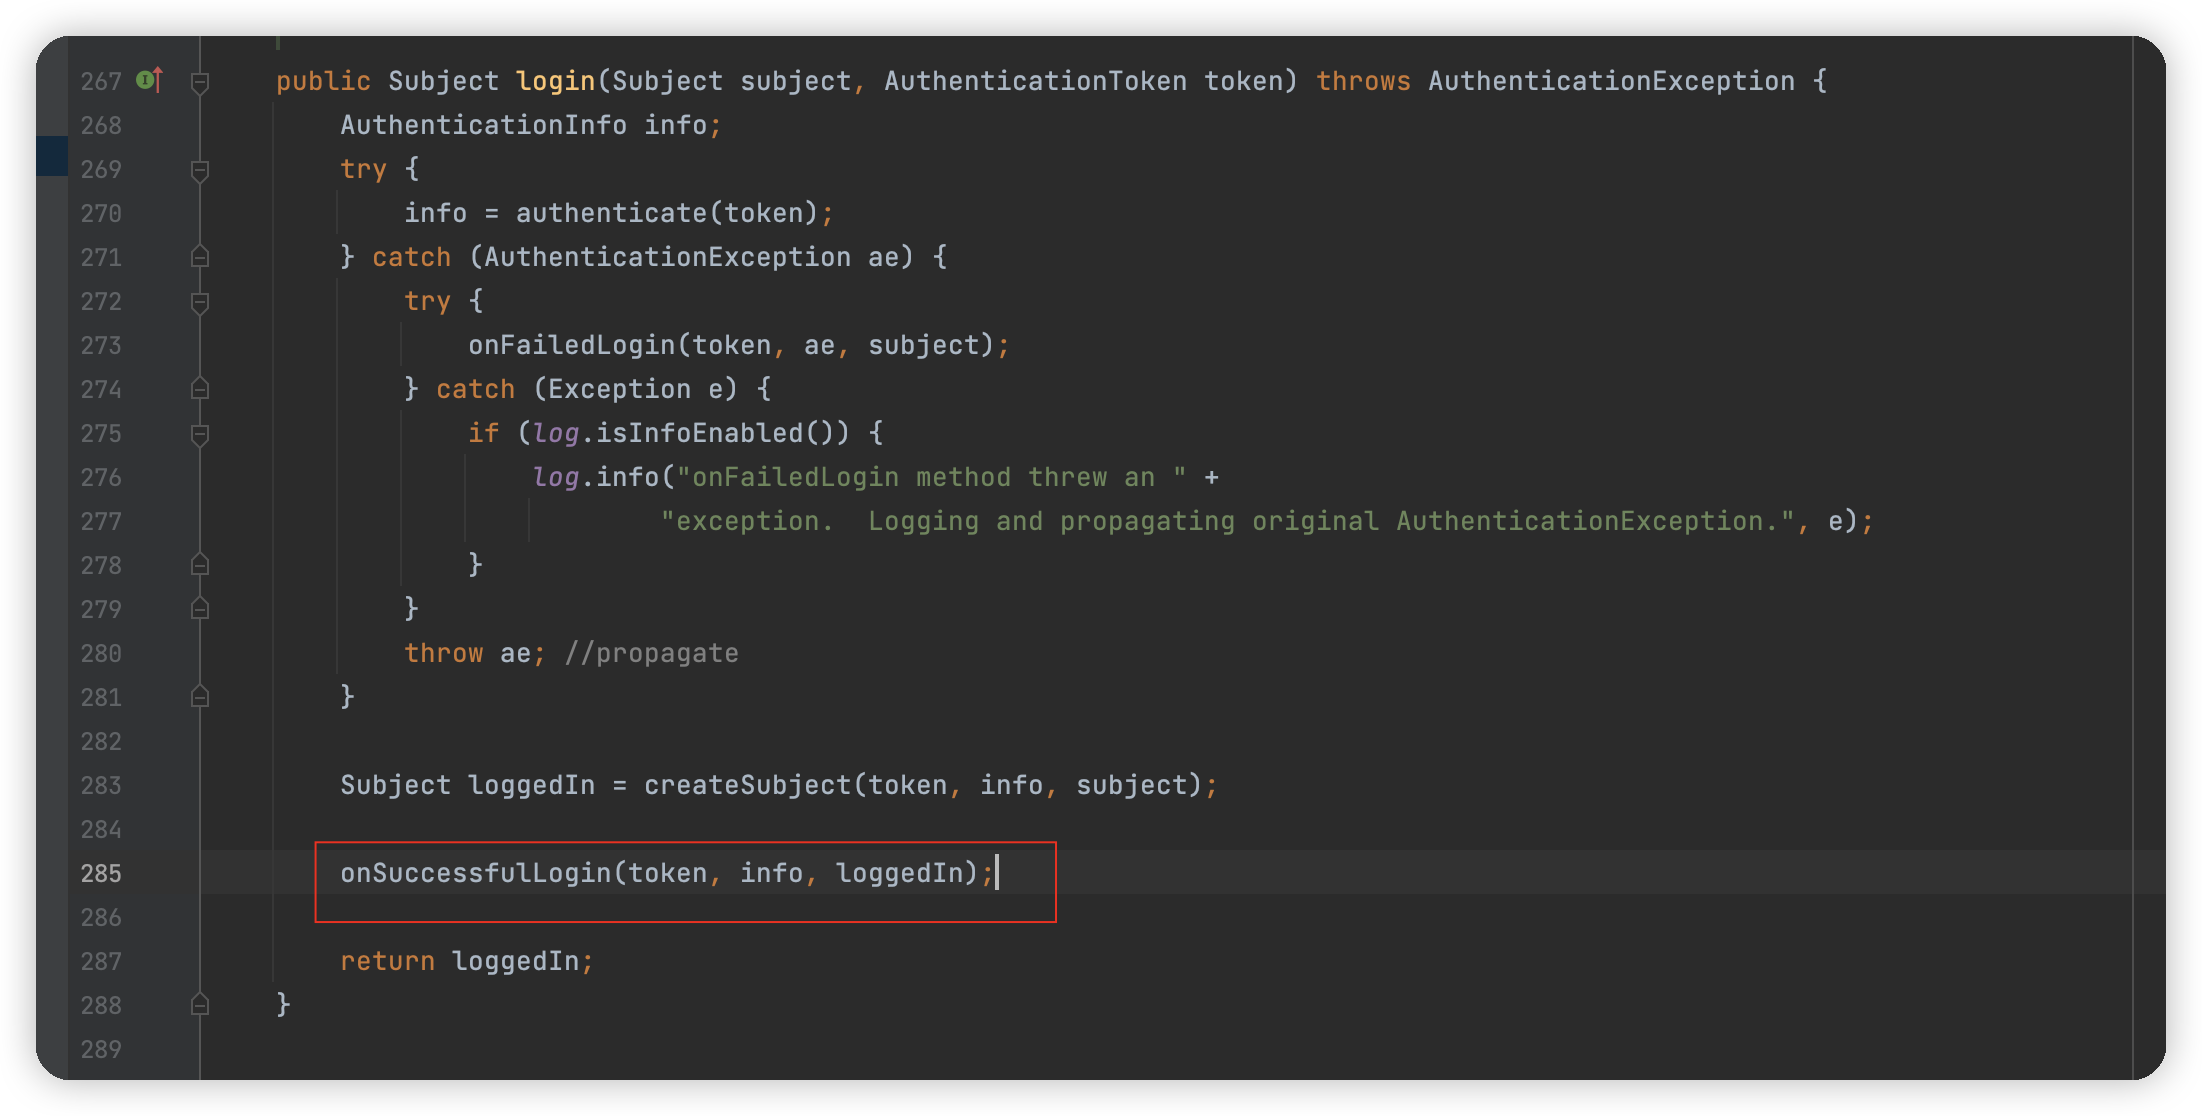Click the fold marker at line 271 catch
The image size is (2202, 1116).
[200, 258]
